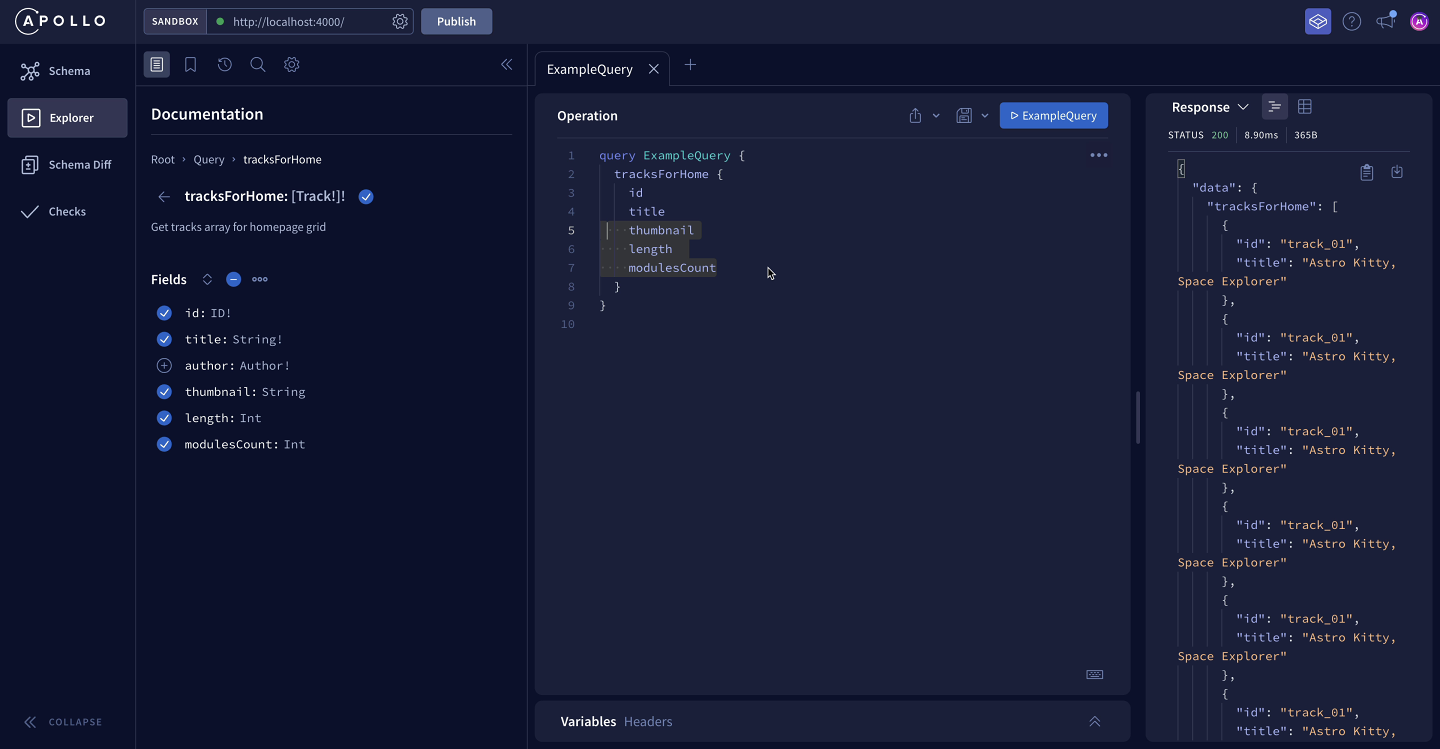Open the bookmarks collections icon
This screenshot has height=749, width=1440.
click(x=190, y=64)
